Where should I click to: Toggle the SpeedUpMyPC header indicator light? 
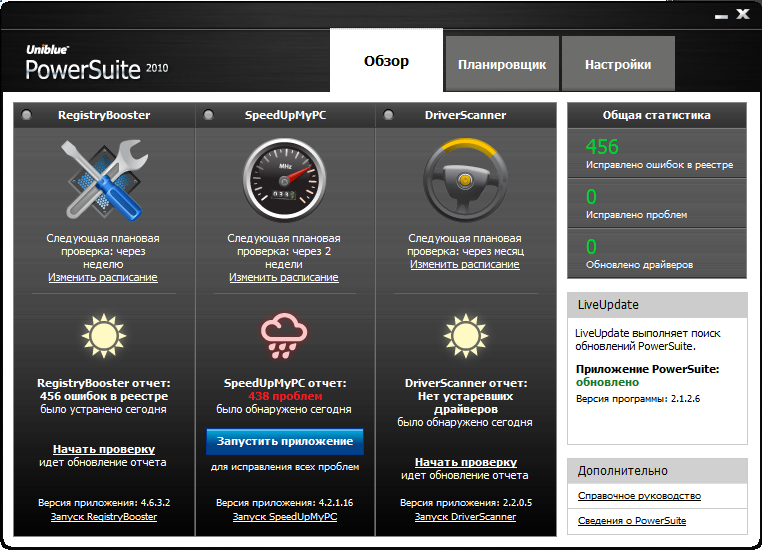click(208, 115)
